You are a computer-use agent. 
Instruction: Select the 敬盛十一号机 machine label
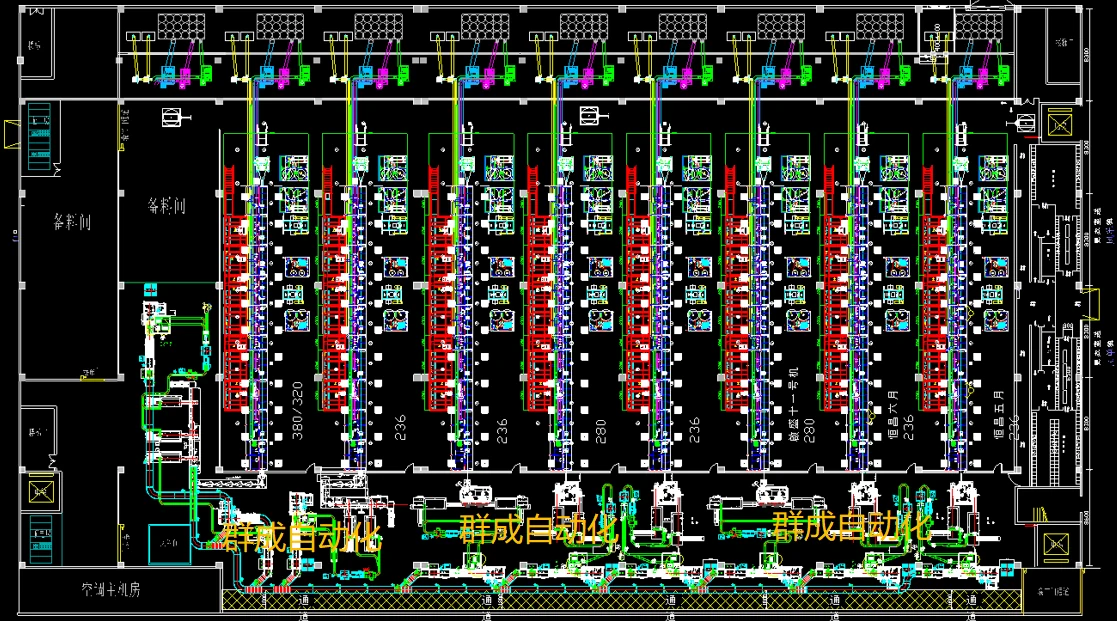tap(794, 404)
